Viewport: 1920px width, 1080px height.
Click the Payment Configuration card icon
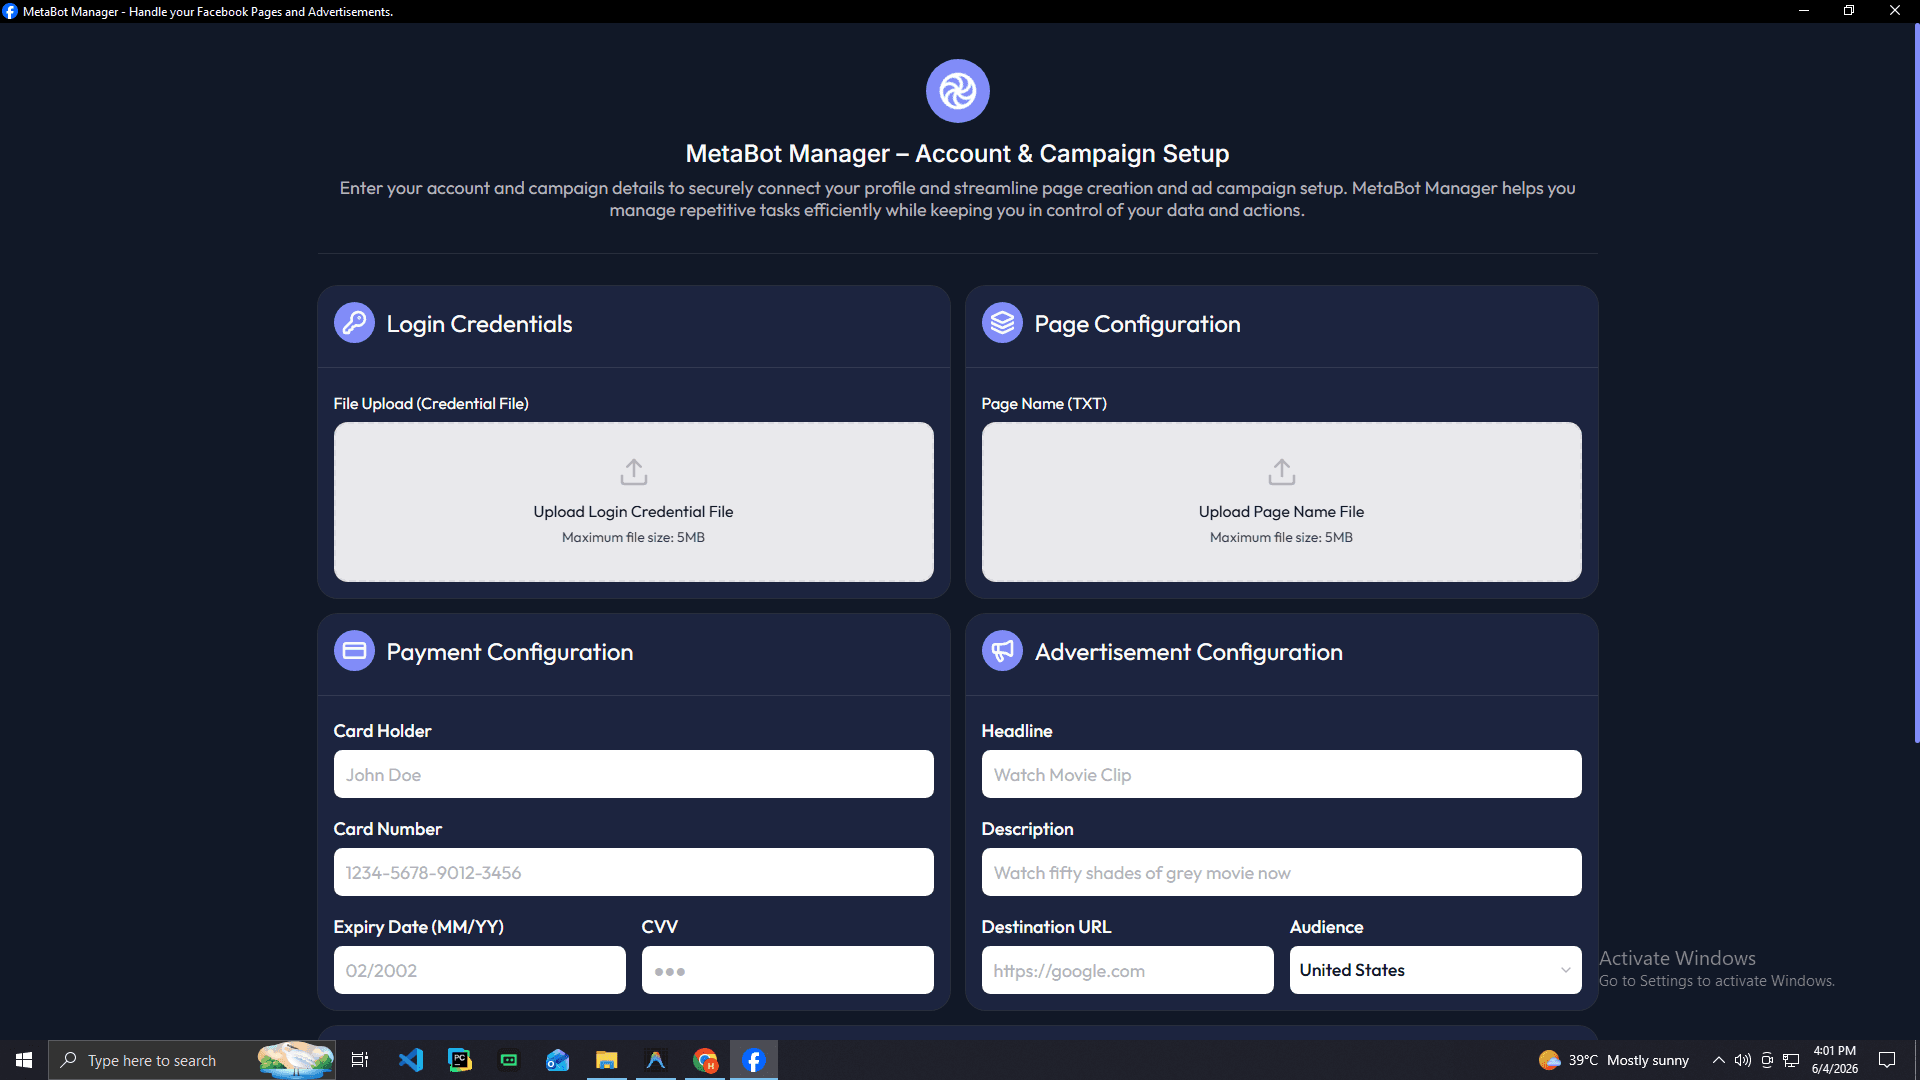354,651
